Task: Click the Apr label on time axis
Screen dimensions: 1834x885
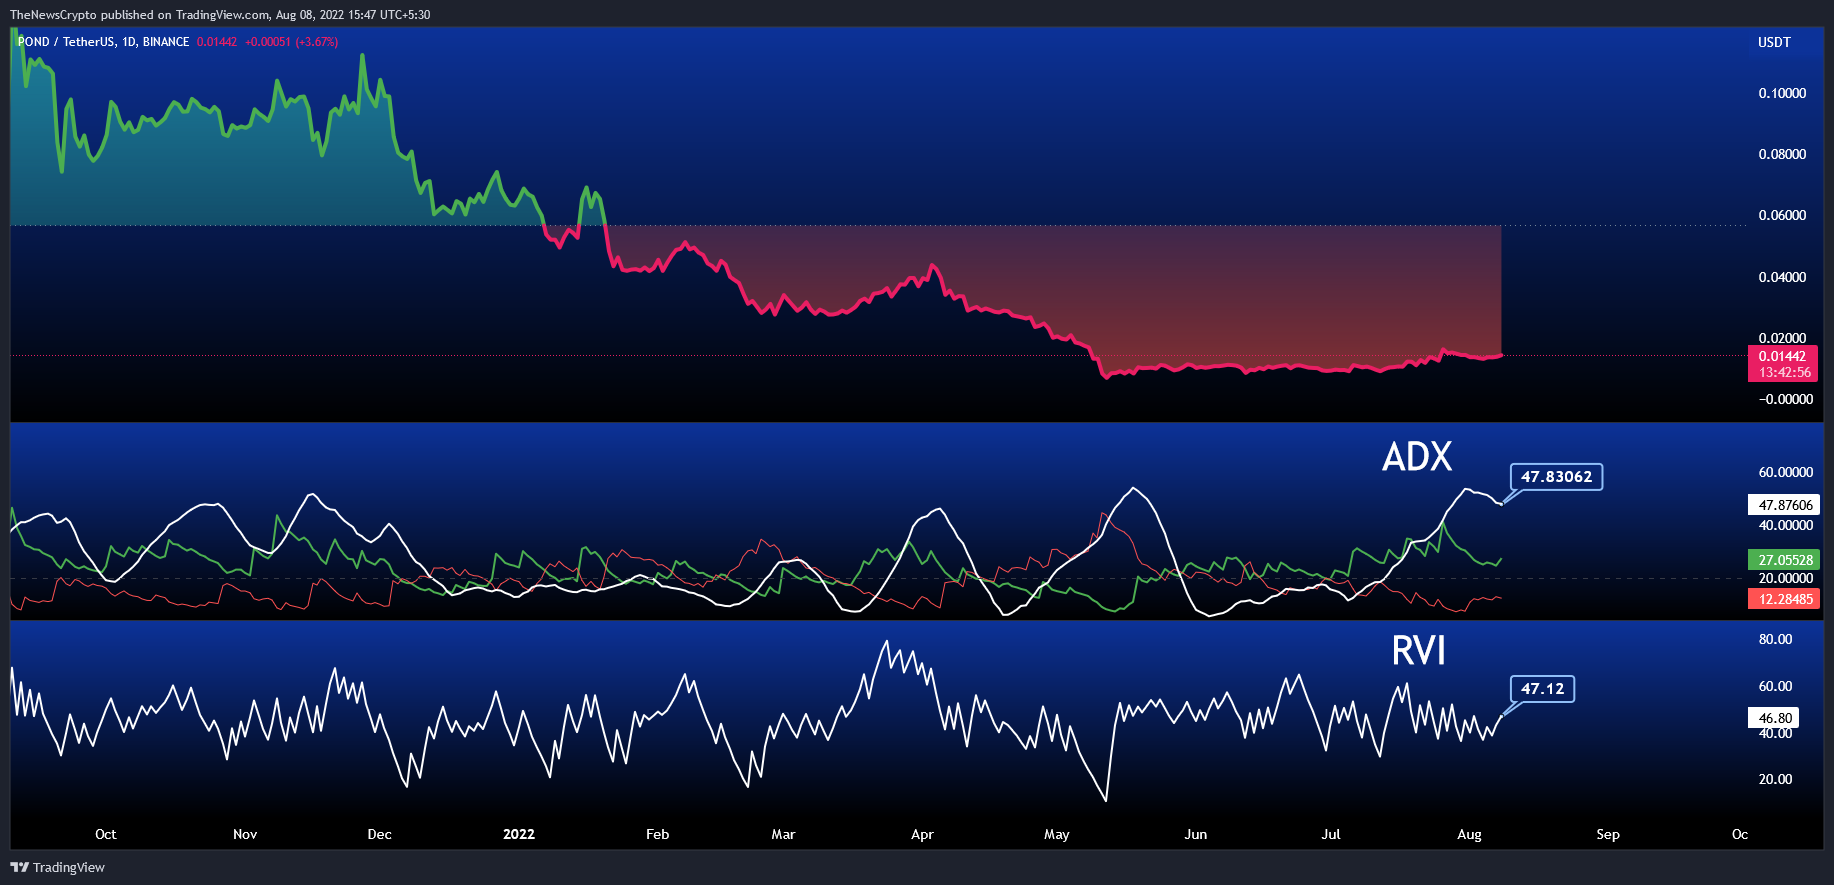Action: pyautogui.click(x=922, y=834)
